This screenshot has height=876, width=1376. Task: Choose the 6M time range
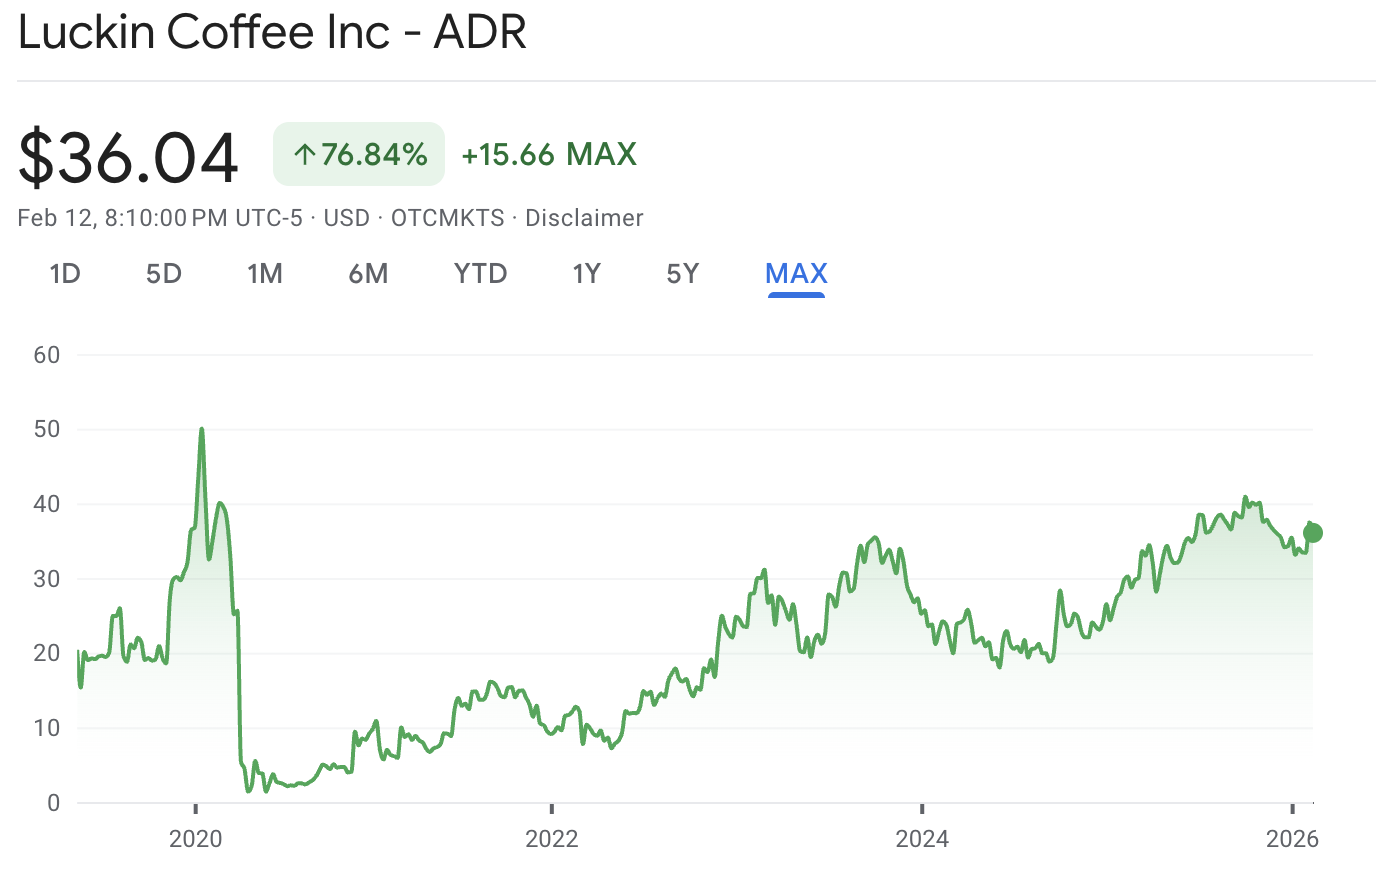368,274
